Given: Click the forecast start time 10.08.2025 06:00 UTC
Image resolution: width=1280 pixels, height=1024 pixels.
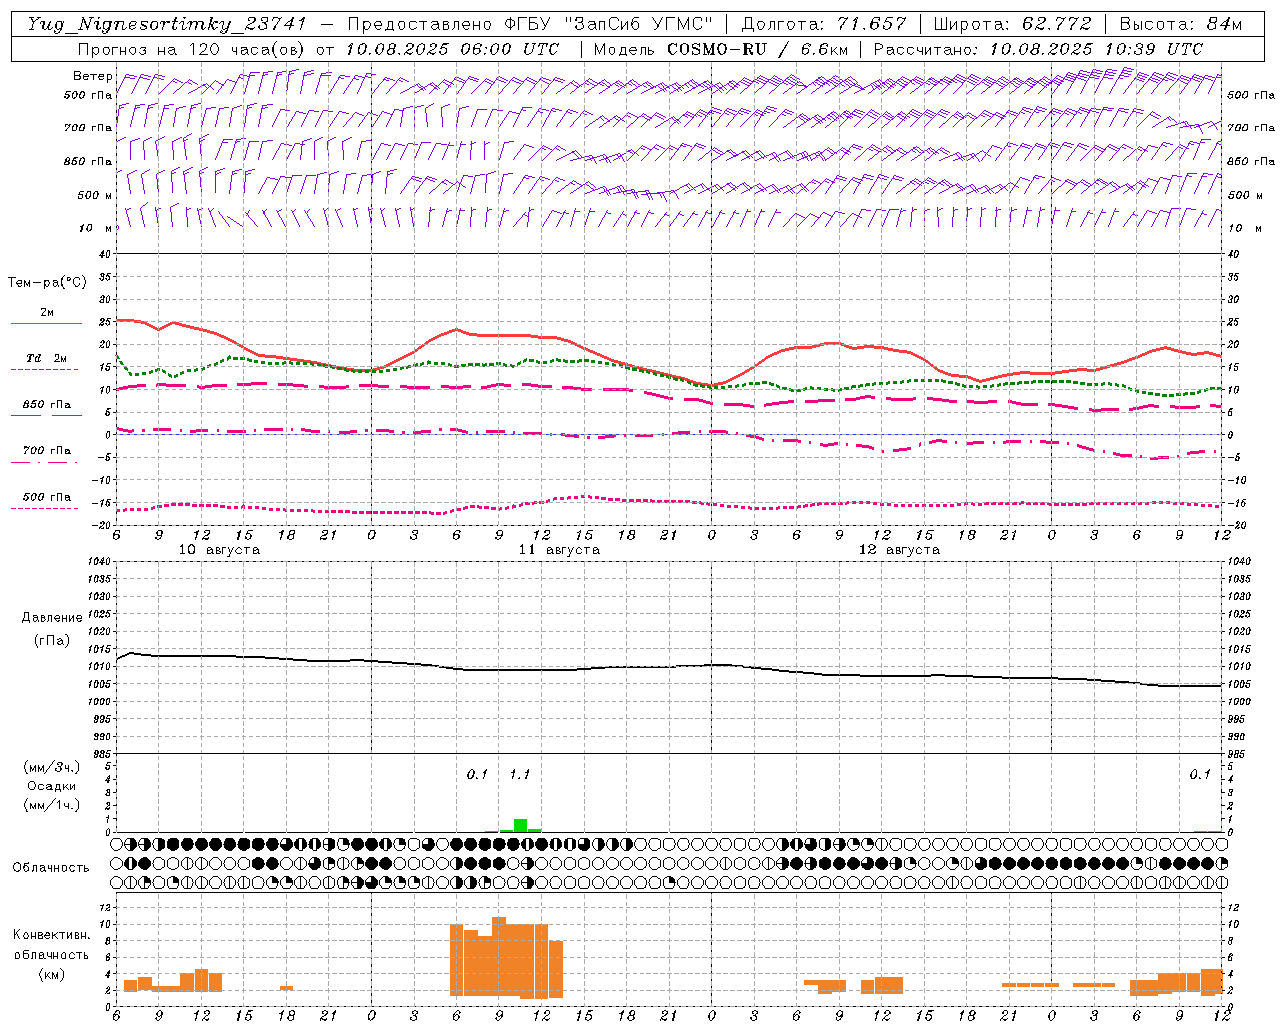Looking at the screenshot, I should (452, 49).
